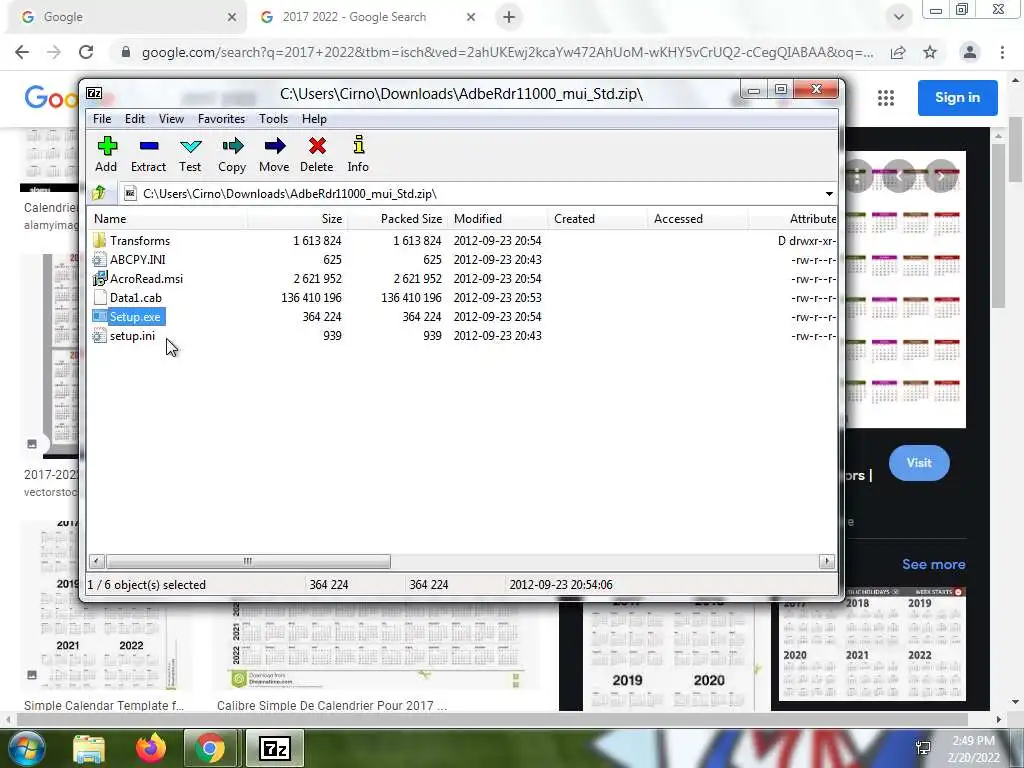Bookmark this page with the star
Image resolution: width=1024 pixels, height=768 pixels.
click(930, 52)
